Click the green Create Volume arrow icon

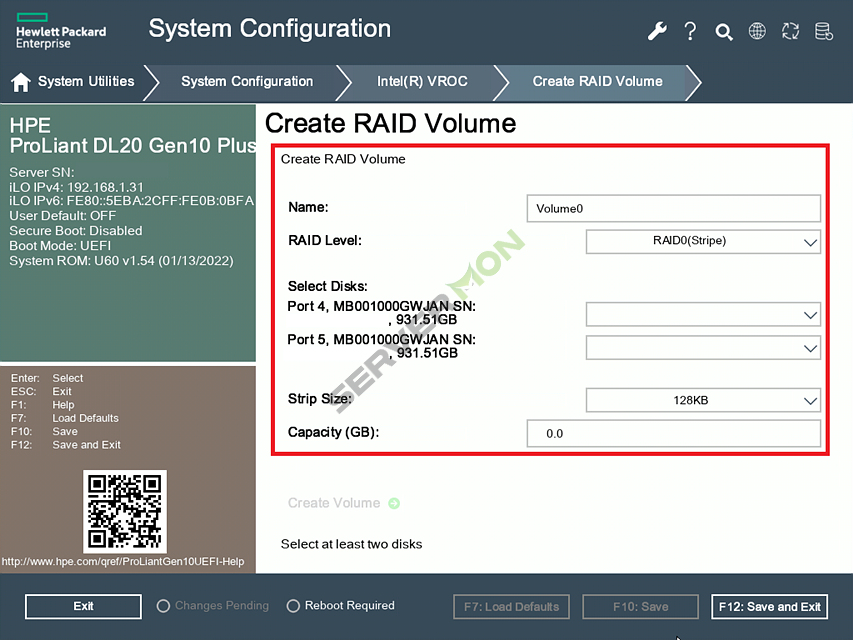click(394, 503)
